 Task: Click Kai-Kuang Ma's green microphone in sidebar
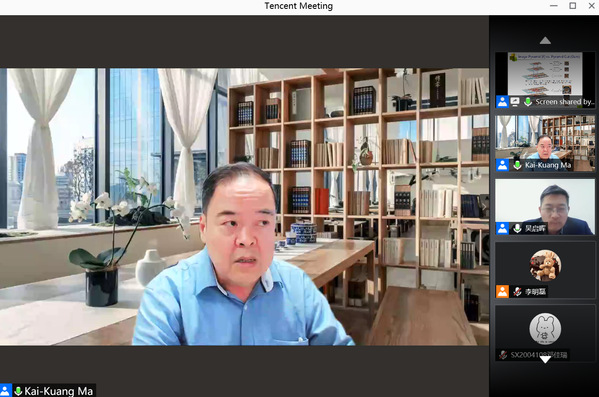coord(517,165)
